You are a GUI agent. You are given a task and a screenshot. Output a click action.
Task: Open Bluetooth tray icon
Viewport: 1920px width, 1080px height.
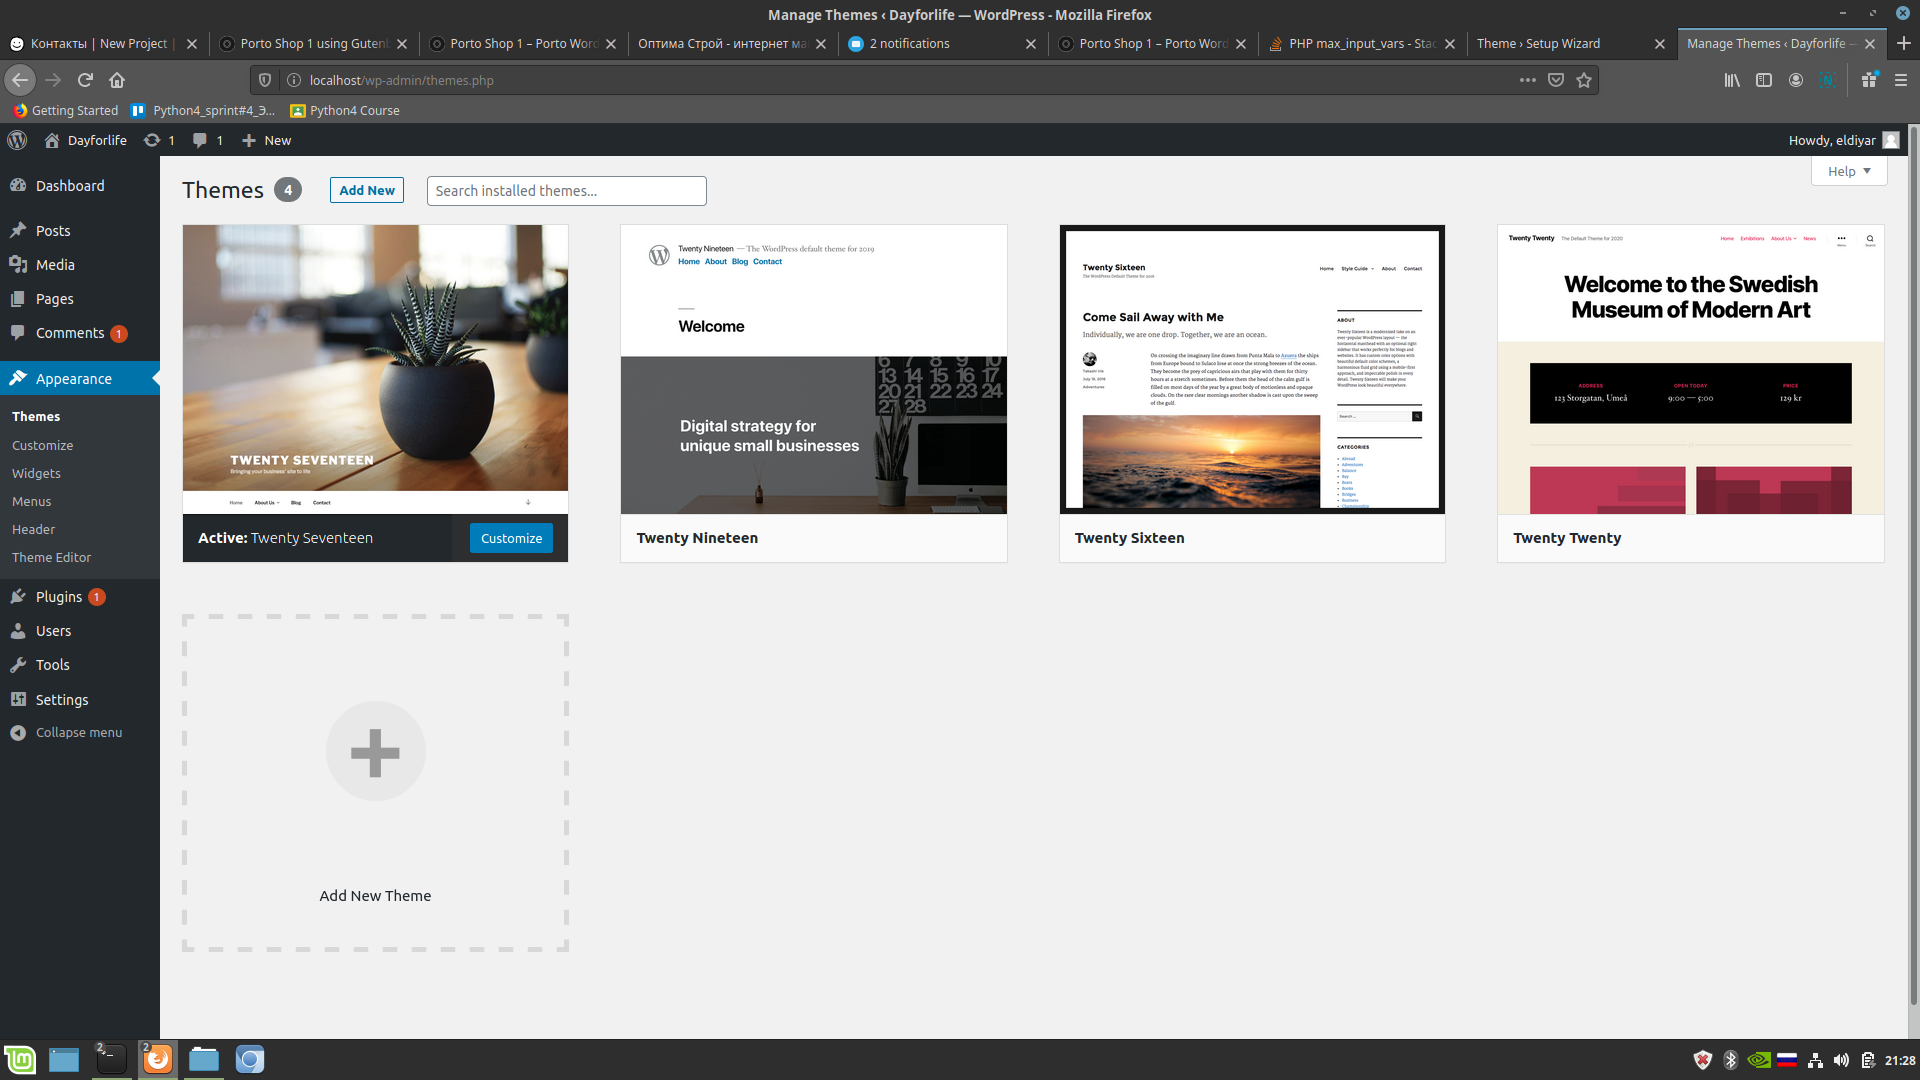(1731, 1060)
